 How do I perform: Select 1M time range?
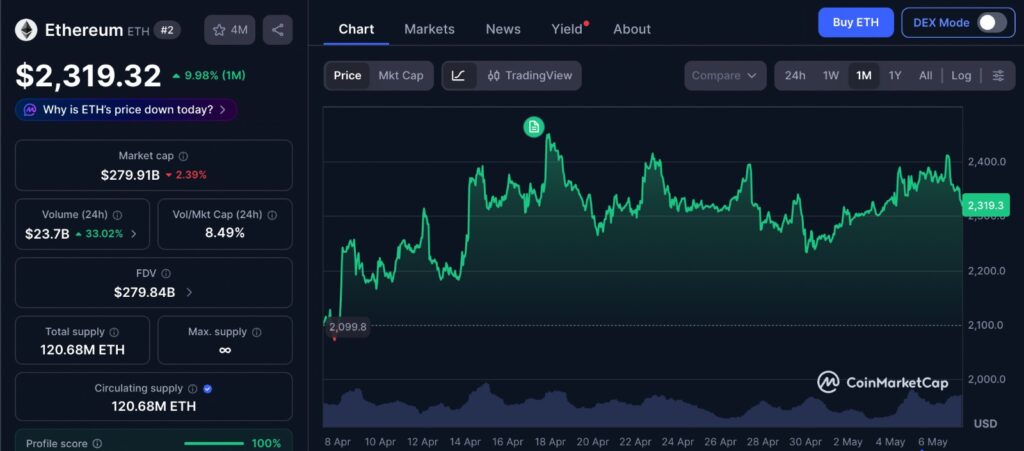864,76
